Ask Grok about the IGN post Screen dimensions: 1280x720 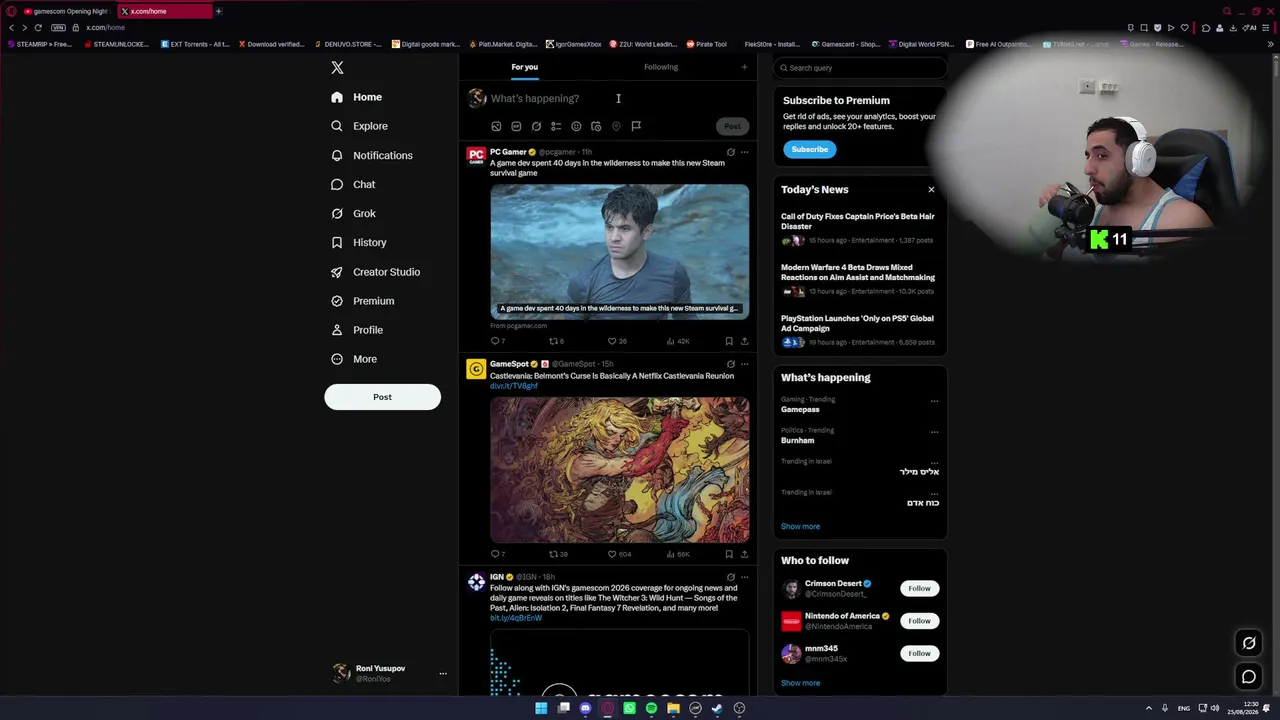click(x=730, y=577)
